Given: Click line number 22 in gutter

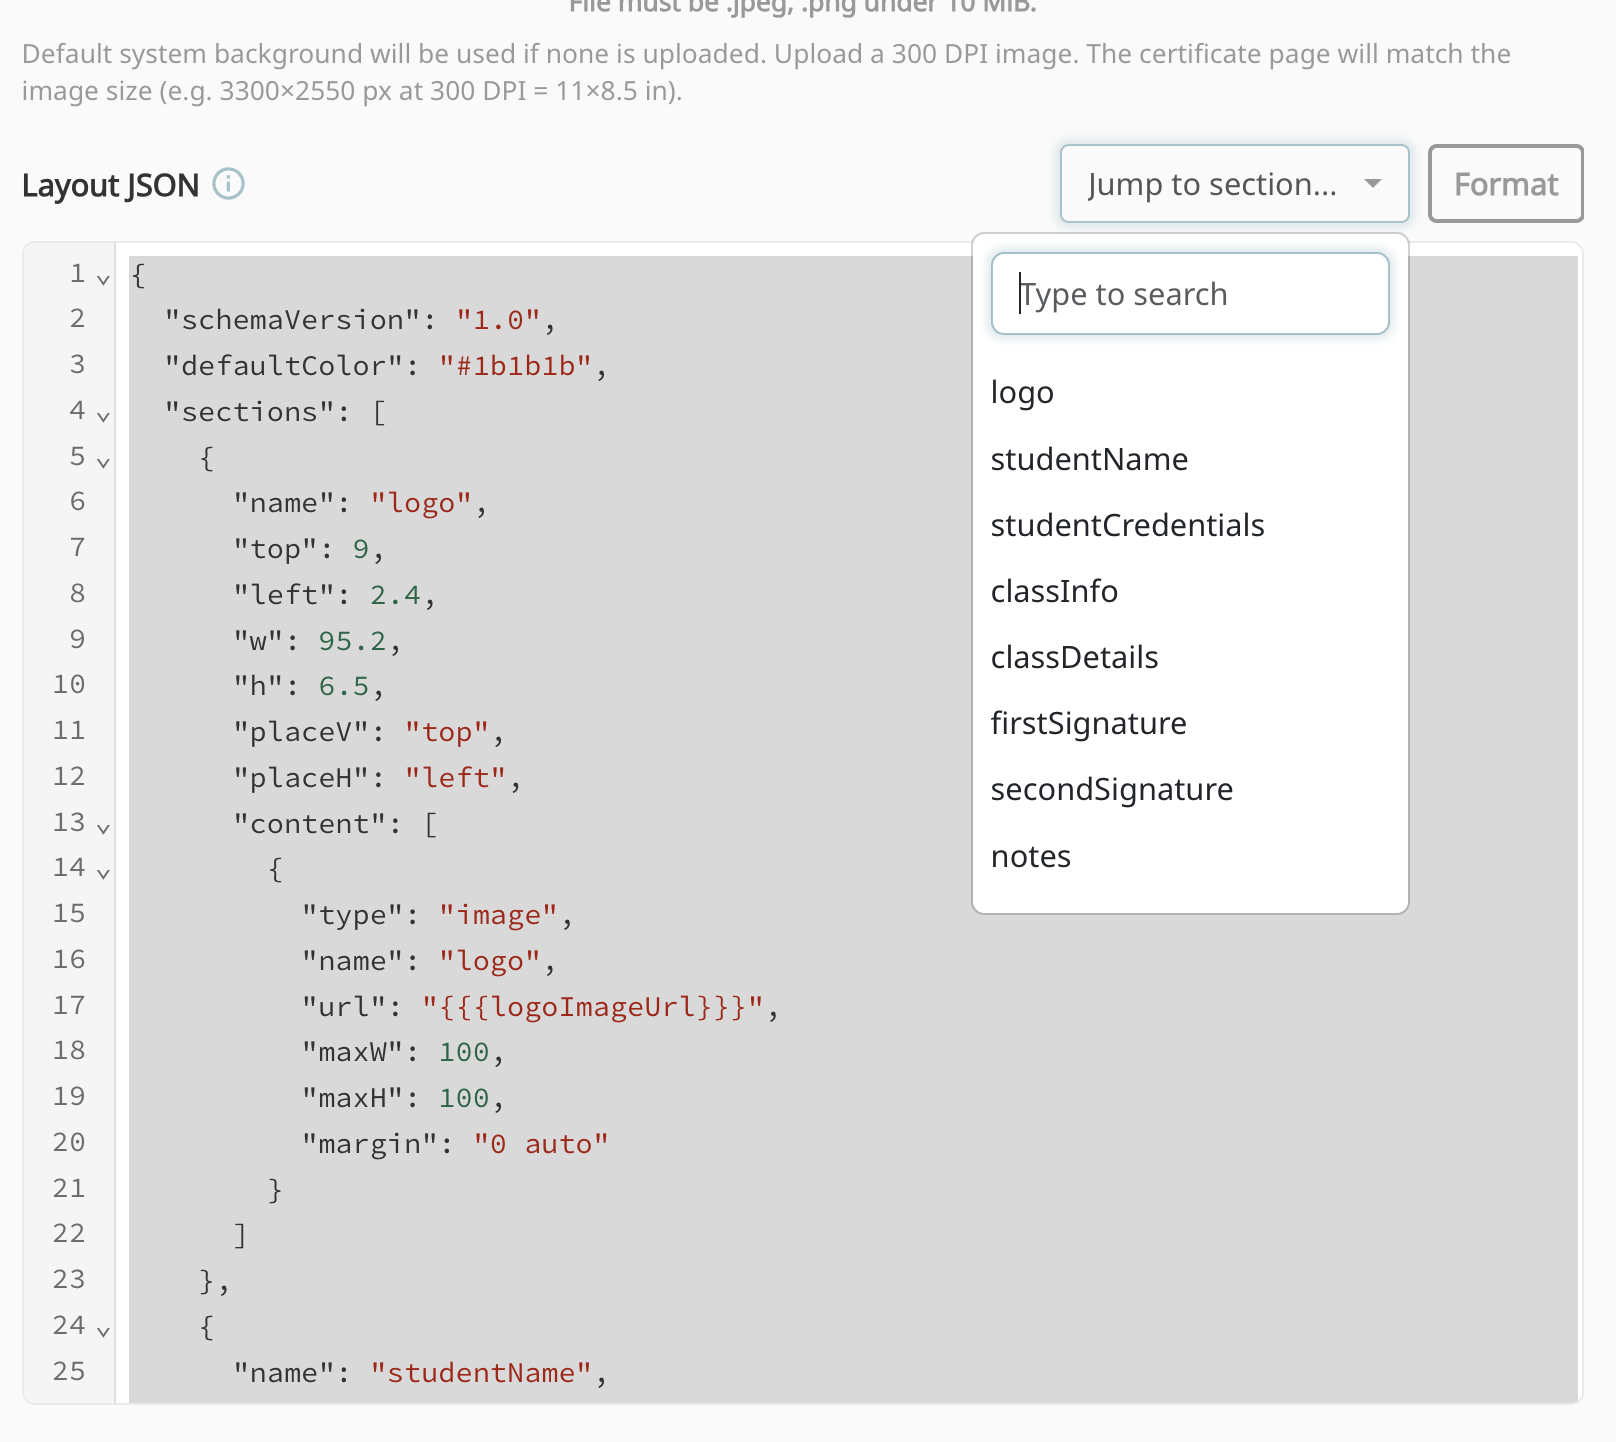Looking at the screenshot, I should [69, 1234].
